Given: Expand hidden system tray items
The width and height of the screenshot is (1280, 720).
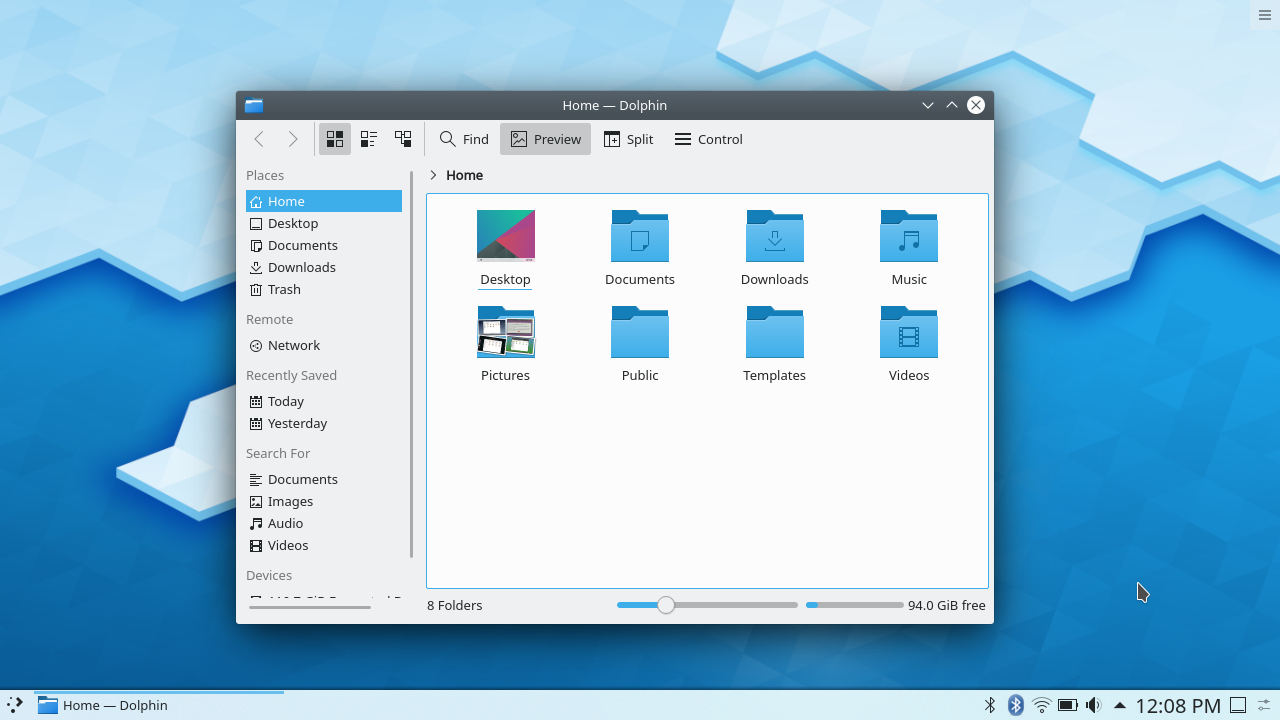Looking at the screenshot, I should tap(1121, 705).
